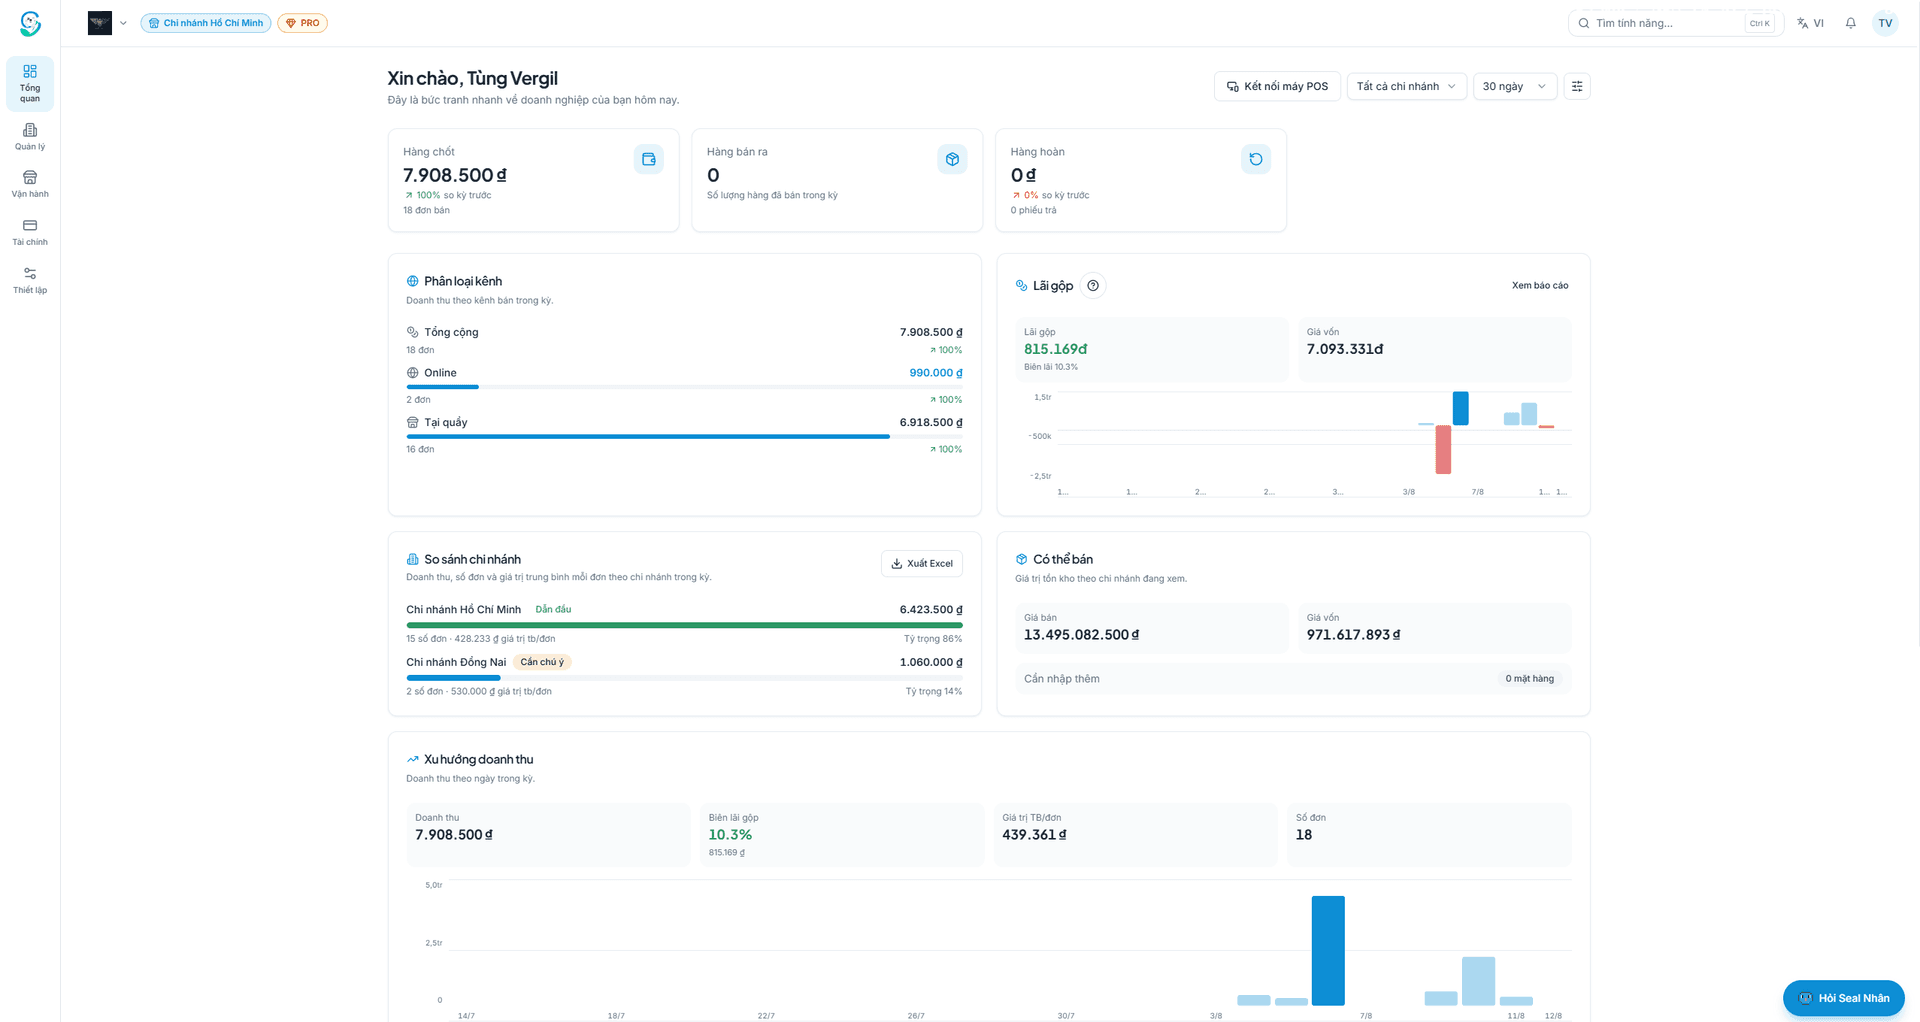Screen dimensions: 1920x1022
Task: Open the Tất cả chi nhánh dropdown
Action: click(x=1407, y=86)
